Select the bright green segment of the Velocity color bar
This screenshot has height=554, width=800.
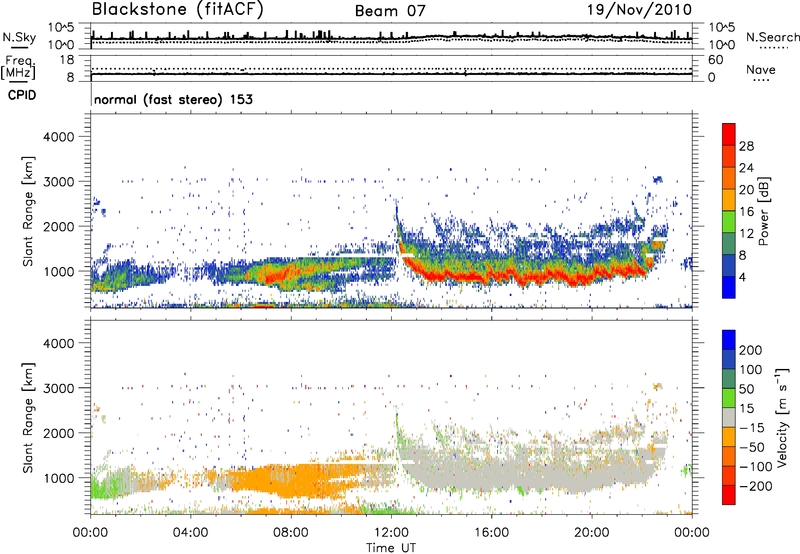tap(729, 398)
